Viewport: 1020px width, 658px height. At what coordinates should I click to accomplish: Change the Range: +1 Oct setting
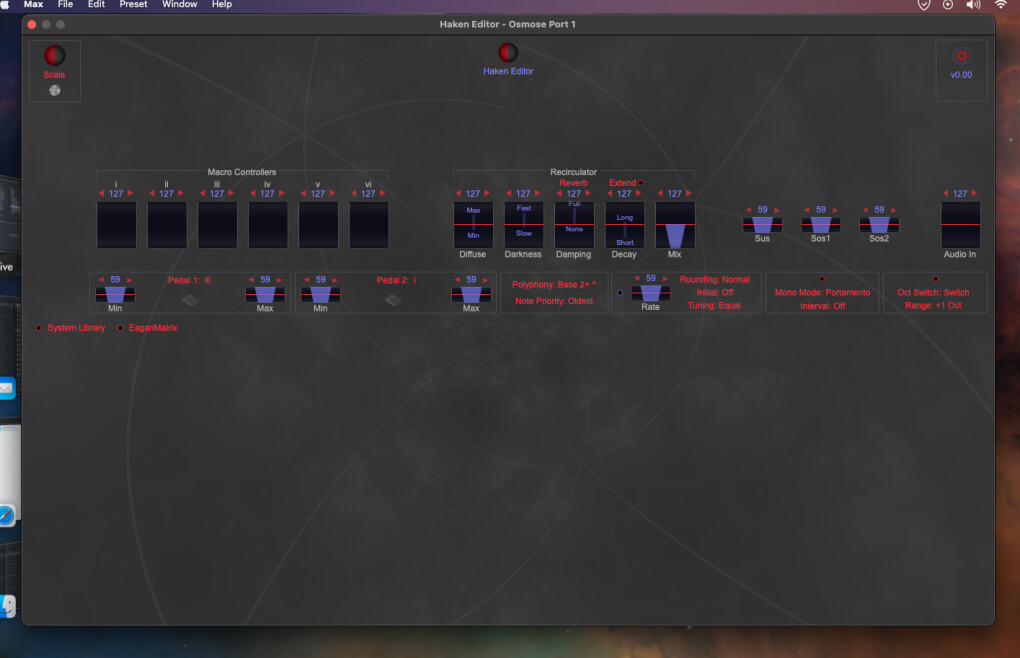point(933,306)
